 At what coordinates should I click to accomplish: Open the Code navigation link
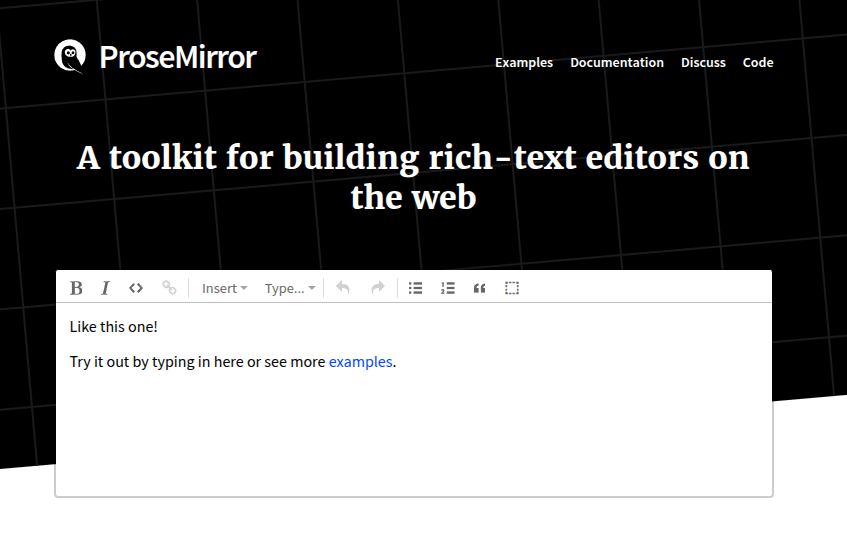point(758,63)
